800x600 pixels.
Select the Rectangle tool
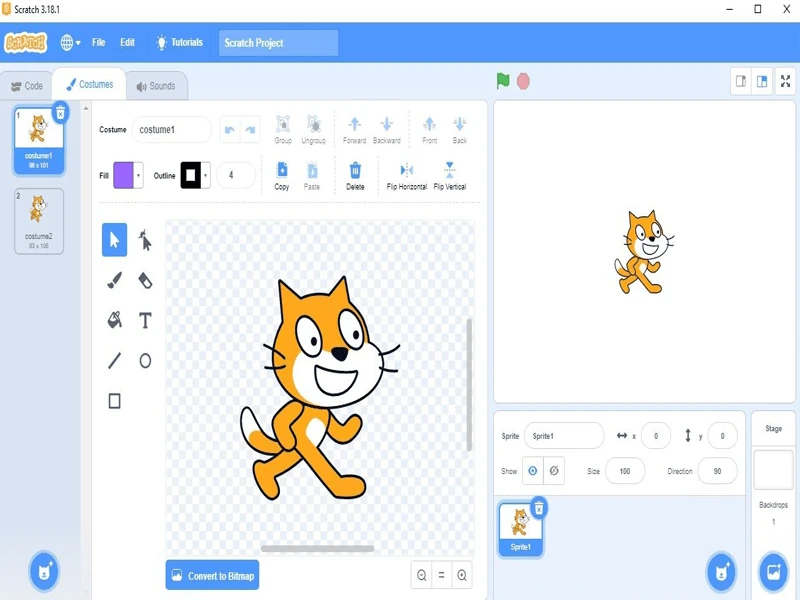[x=114, y=401]
